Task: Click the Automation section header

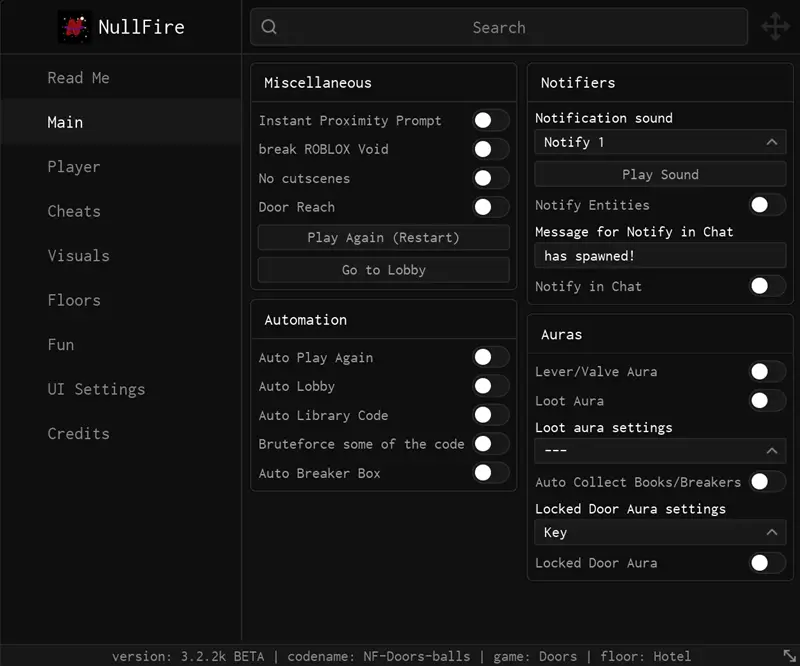Action: 306,320
